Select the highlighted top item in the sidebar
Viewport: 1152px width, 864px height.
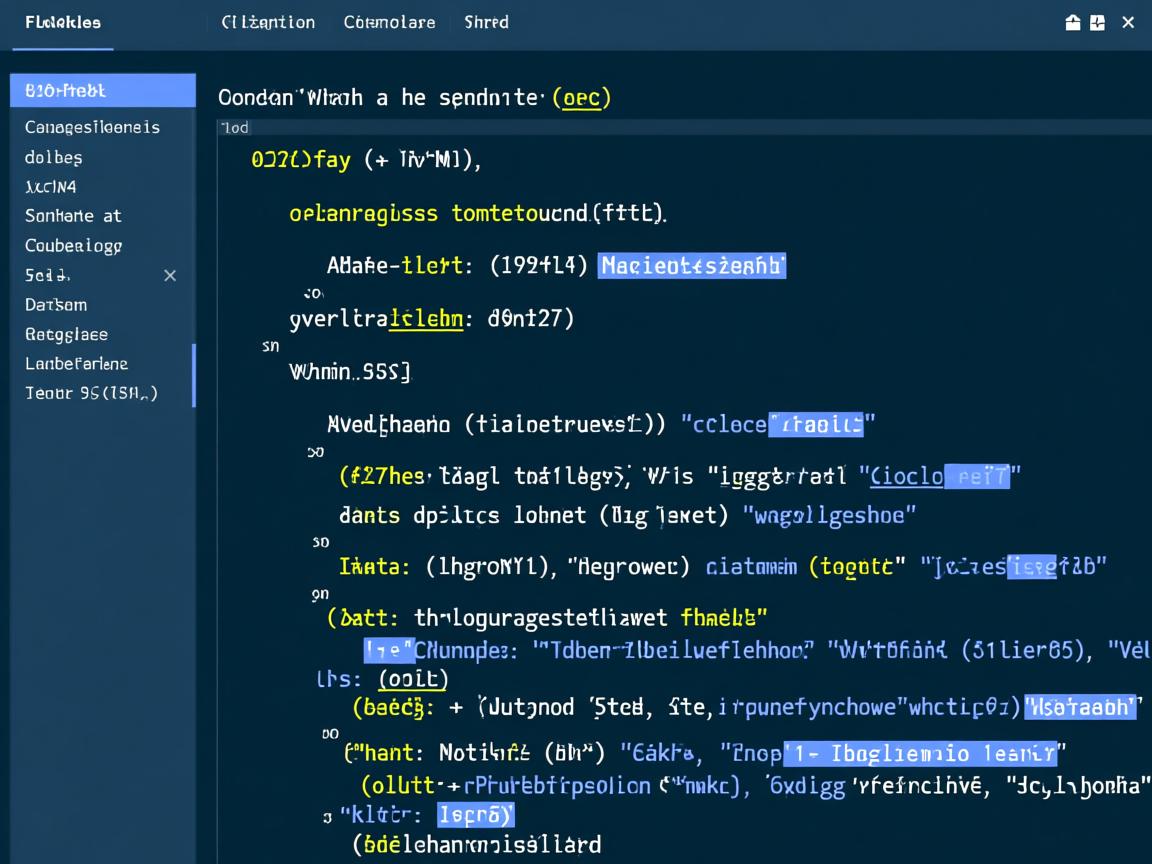click(102, 90)
